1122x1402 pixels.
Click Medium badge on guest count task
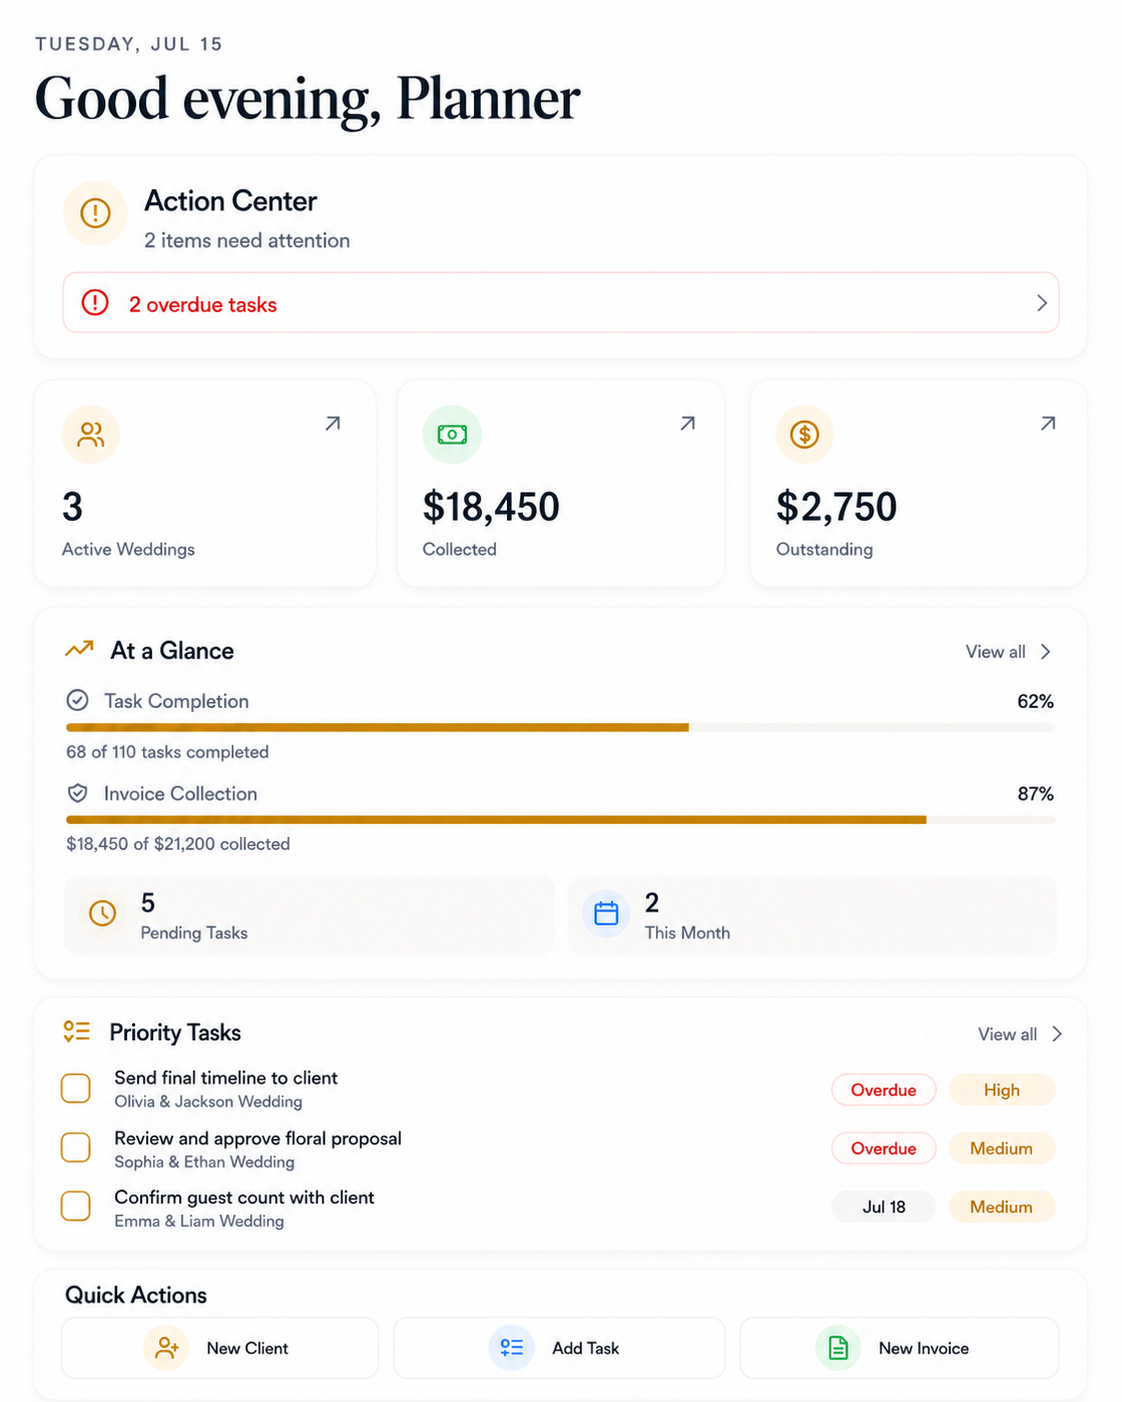tap(1001, 1207)
